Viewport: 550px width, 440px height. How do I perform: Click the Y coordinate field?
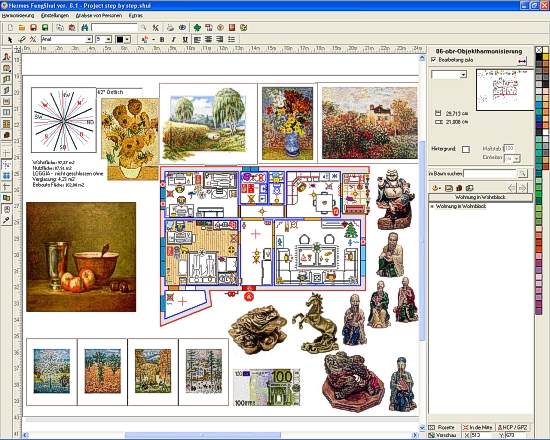tap(516, 435)
